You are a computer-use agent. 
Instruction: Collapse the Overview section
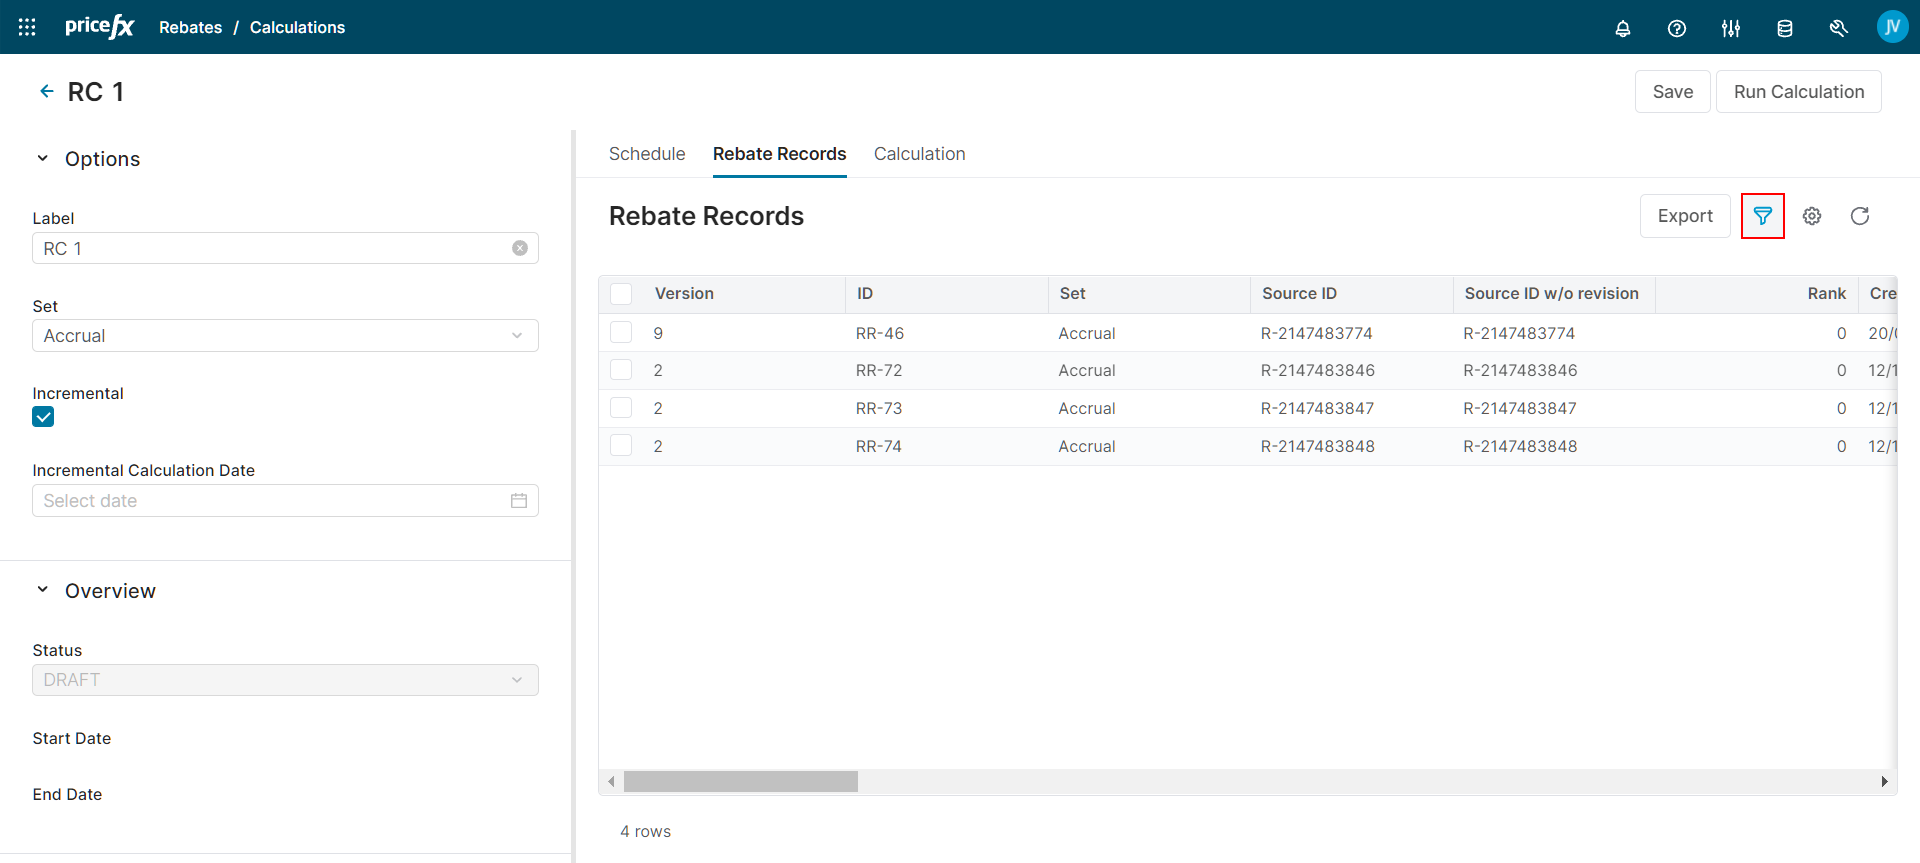pyautogui.click(x=43, y=590)
